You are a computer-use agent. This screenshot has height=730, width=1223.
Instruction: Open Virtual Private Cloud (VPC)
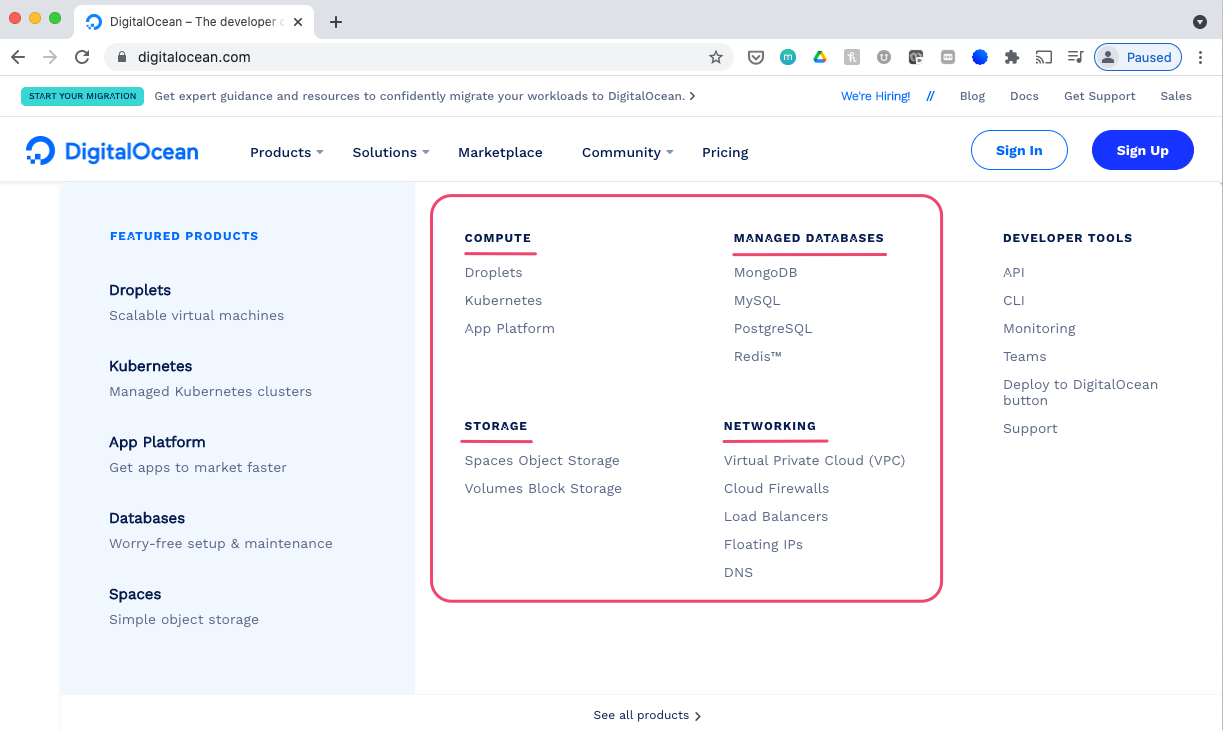814,460
